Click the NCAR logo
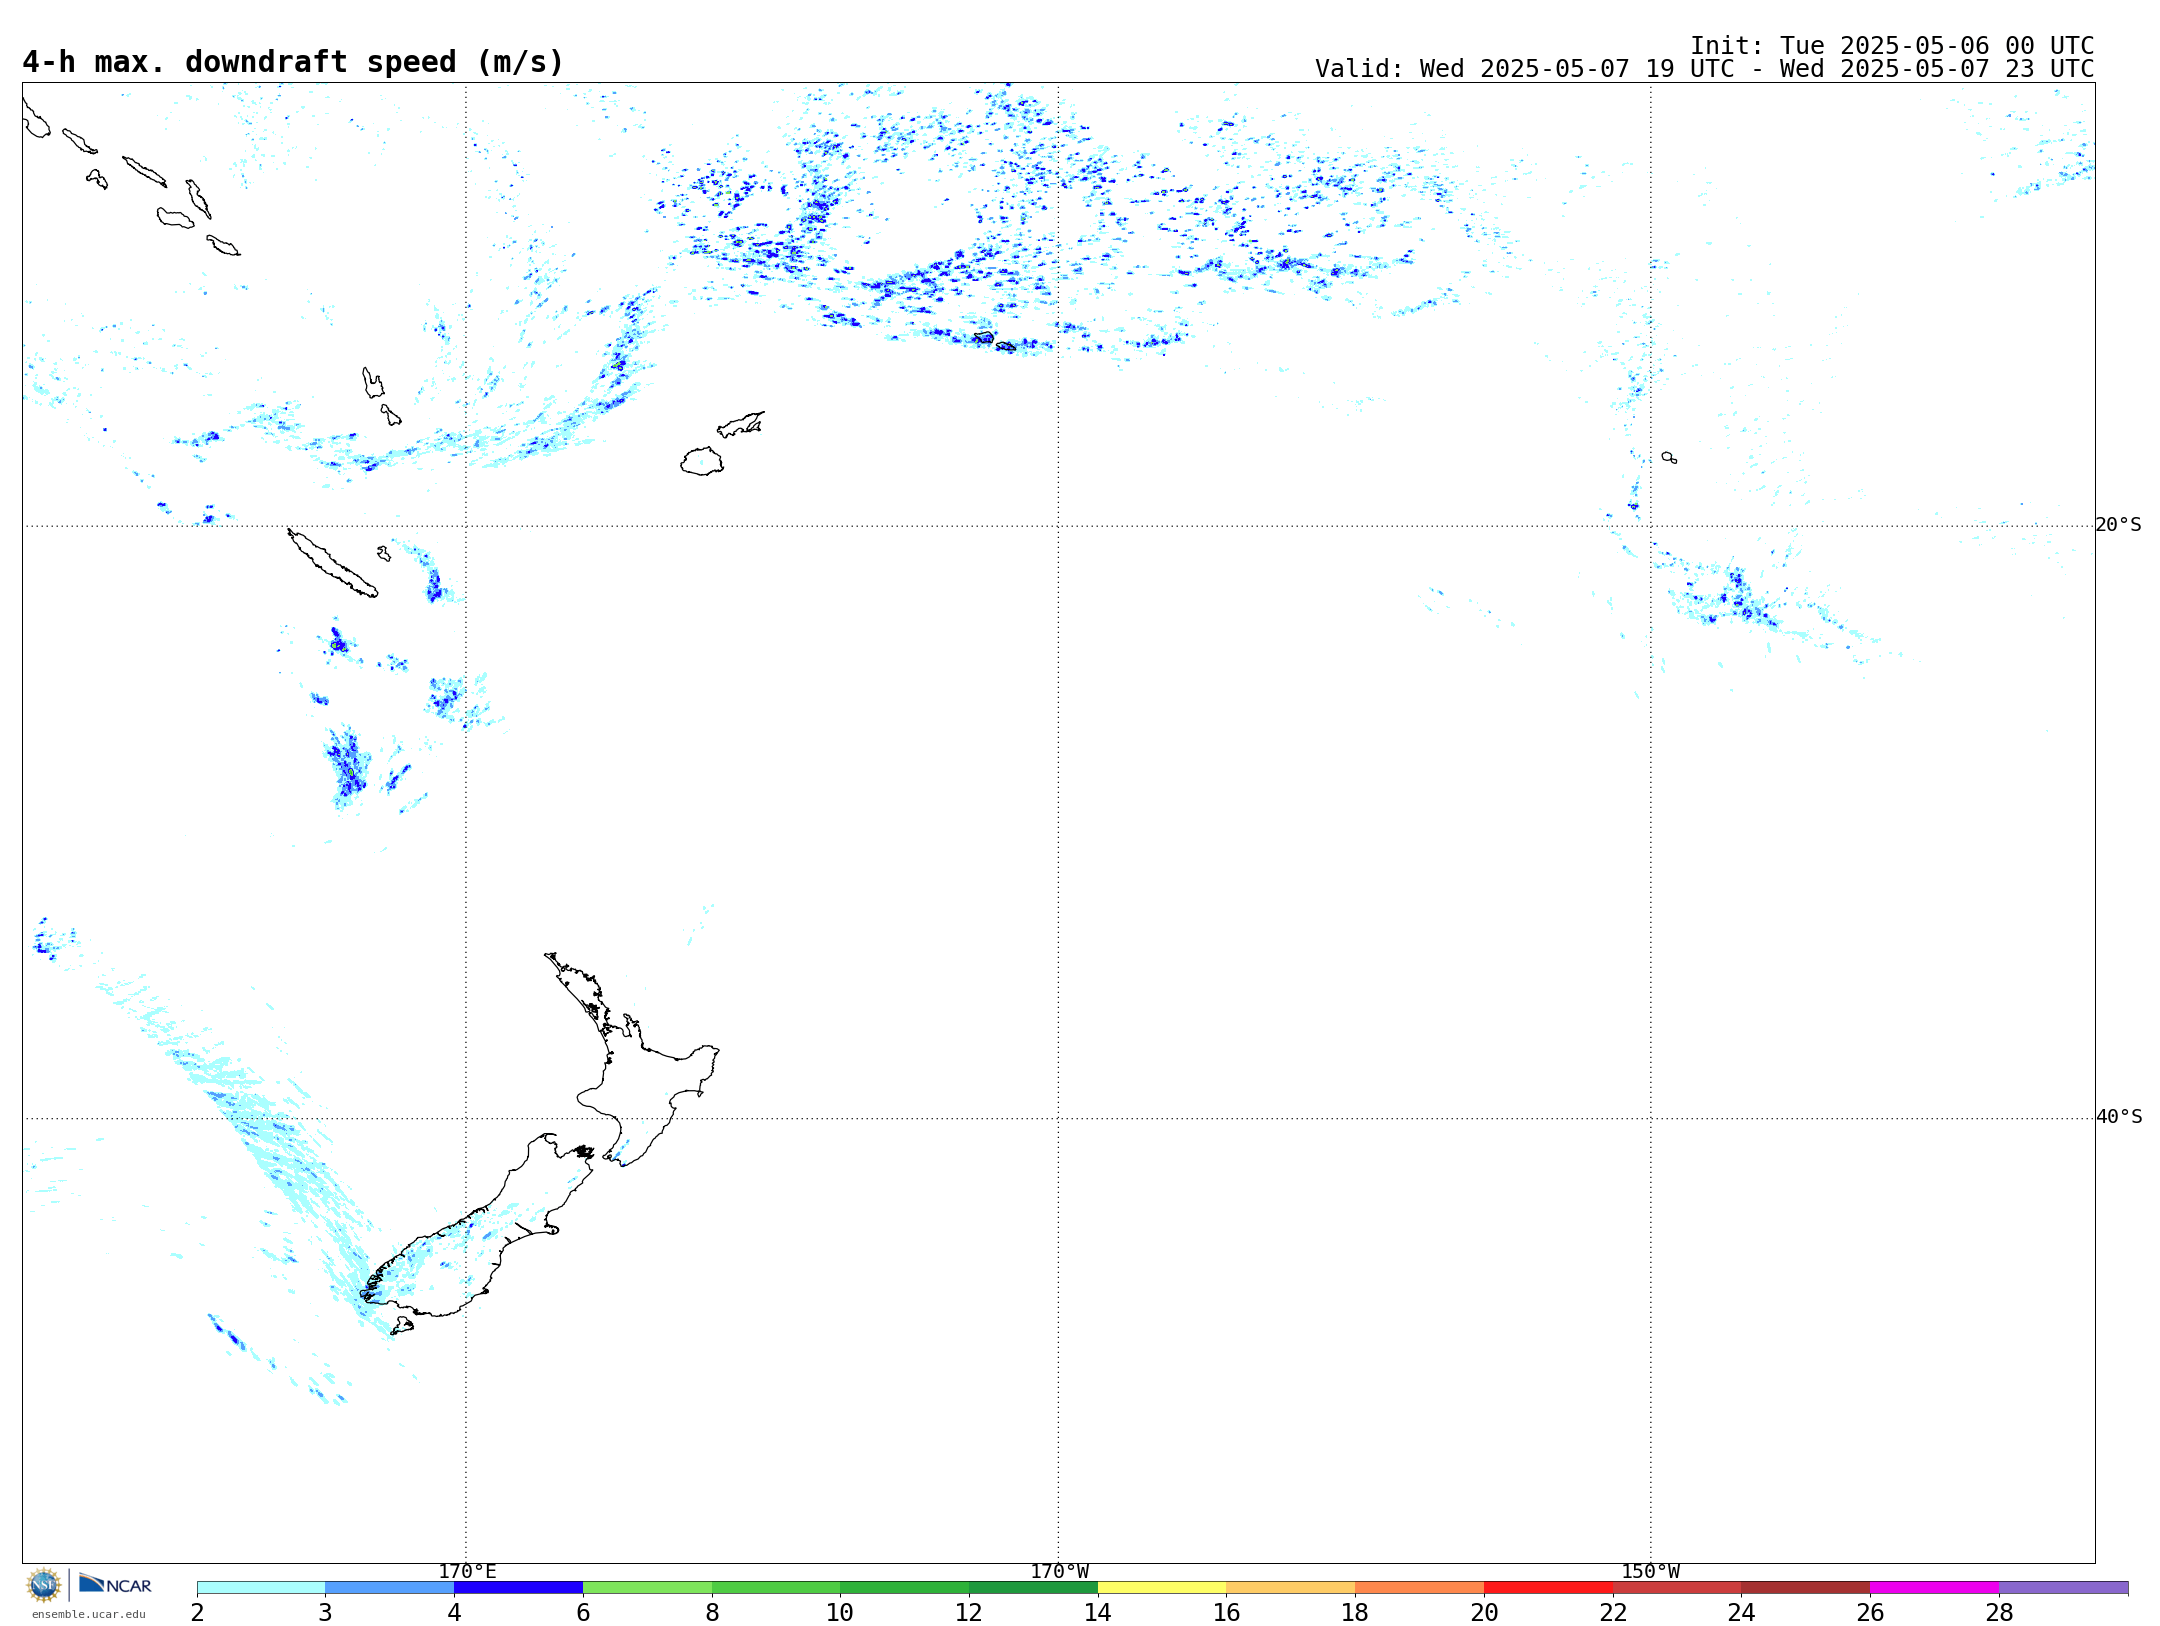Screen dimensions: 2160x1626 [x=115, y=1584]
